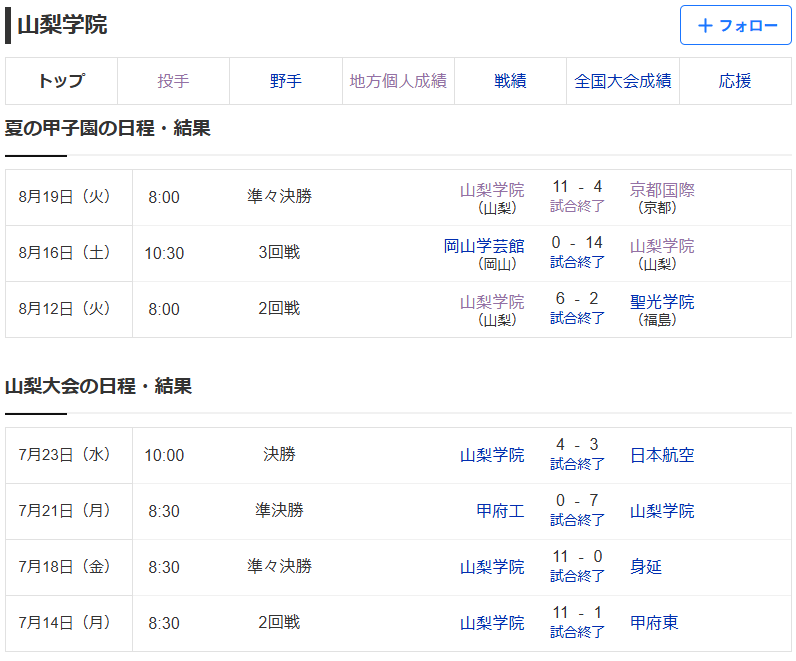Click the 夏の甲子園の日程・結果 heading
This screenshot has height=661, width=796.
click(x=108, y=128)
